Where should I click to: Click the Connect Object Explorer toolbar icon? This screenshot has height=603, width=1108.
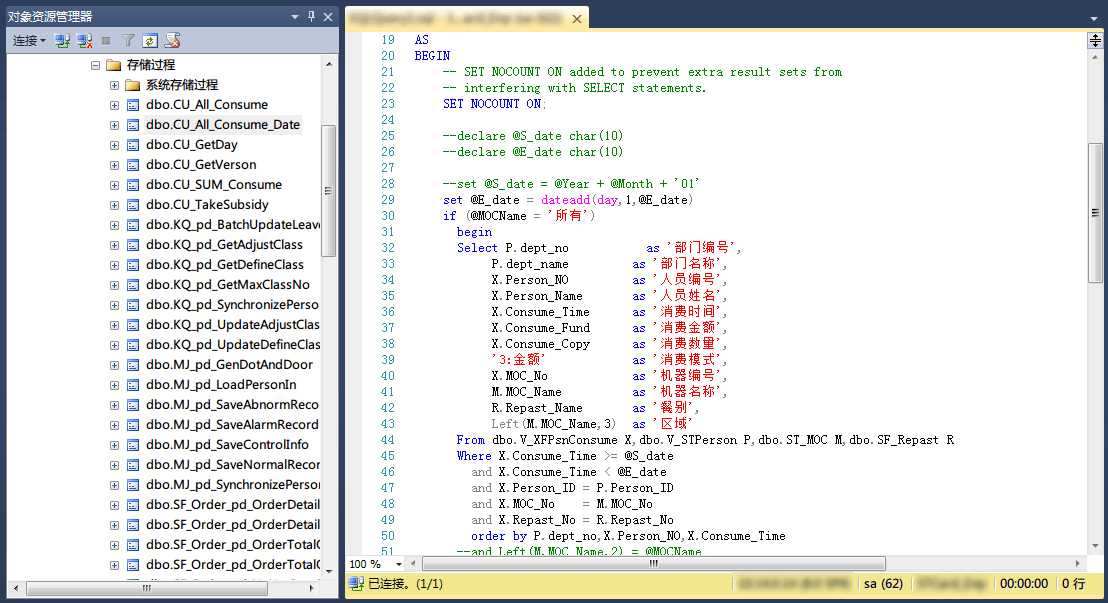(62, 41)
